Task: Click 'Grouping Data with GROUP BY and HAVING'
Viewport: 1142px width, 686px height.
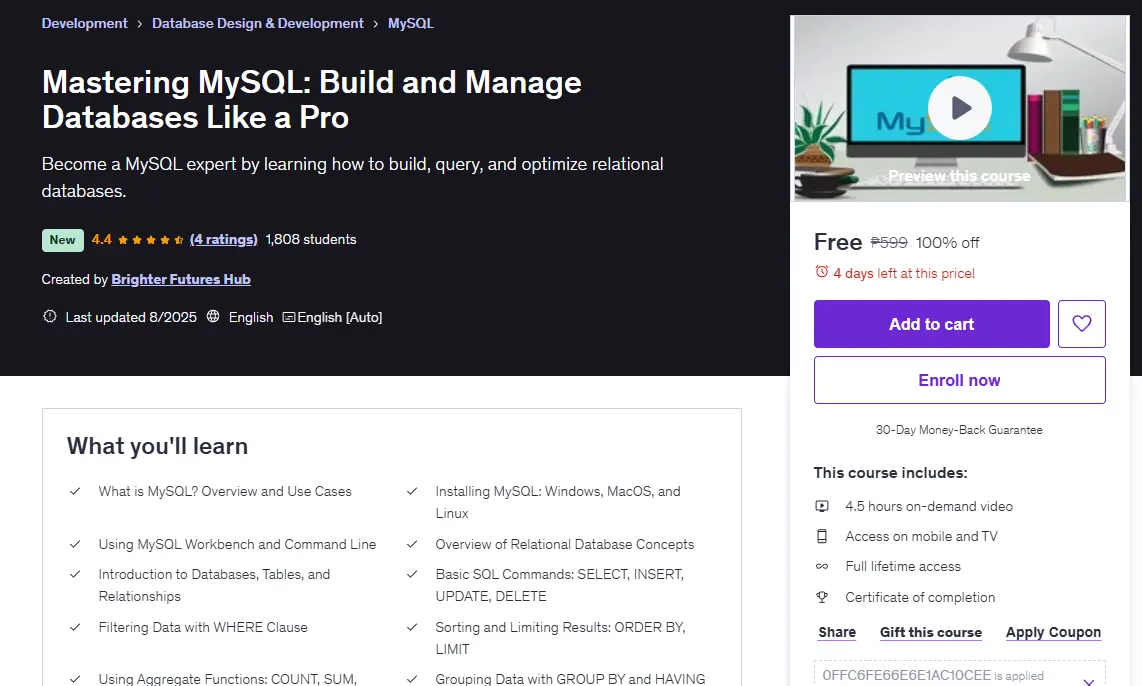Action: [570, 679]
